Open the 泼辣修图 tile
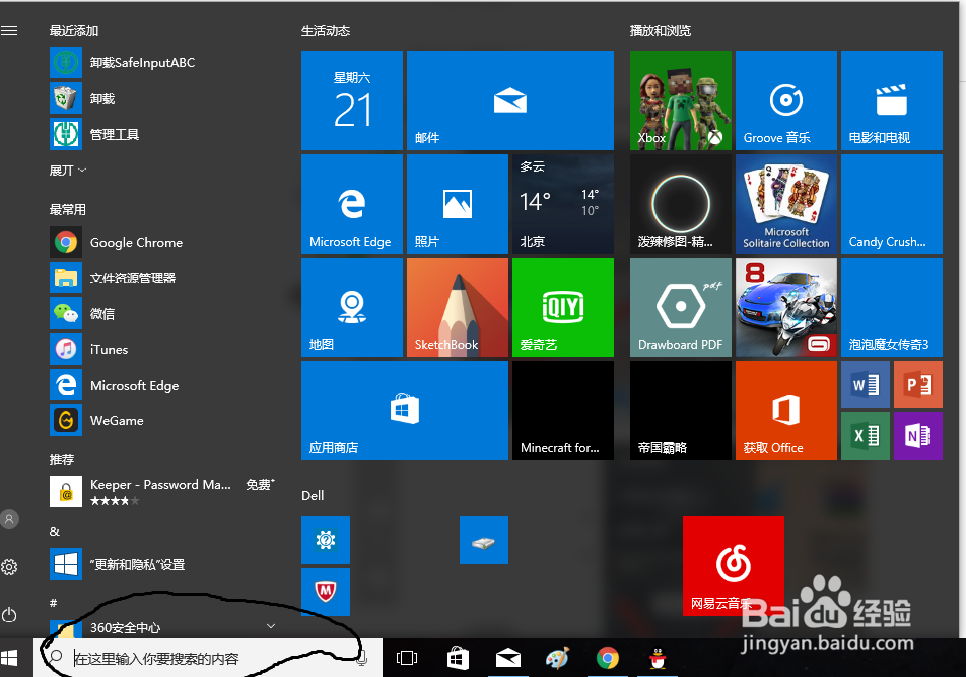 pyautogui.click(x=681, y=204)
